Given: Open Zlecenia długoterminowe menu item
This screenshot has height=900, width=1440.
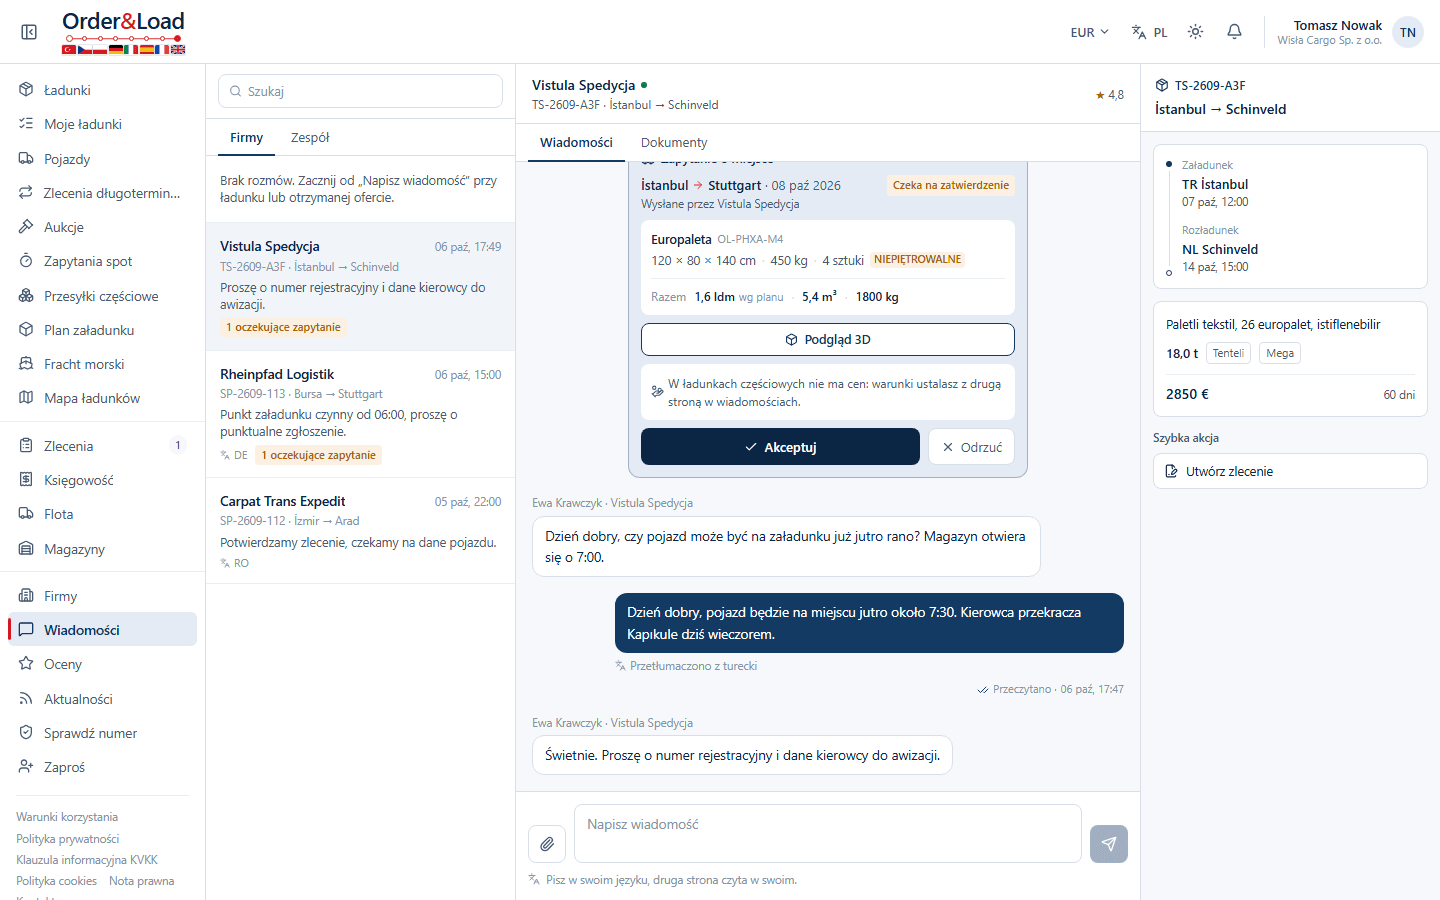Looking at the screenshot, I should [101, 193].
